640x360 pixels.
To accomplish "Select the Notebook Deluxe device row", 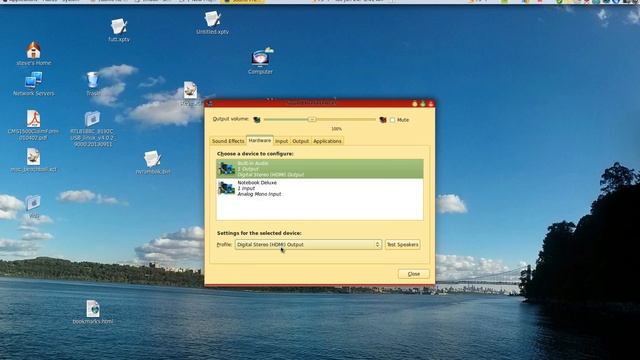I will (x=320, y=188).
